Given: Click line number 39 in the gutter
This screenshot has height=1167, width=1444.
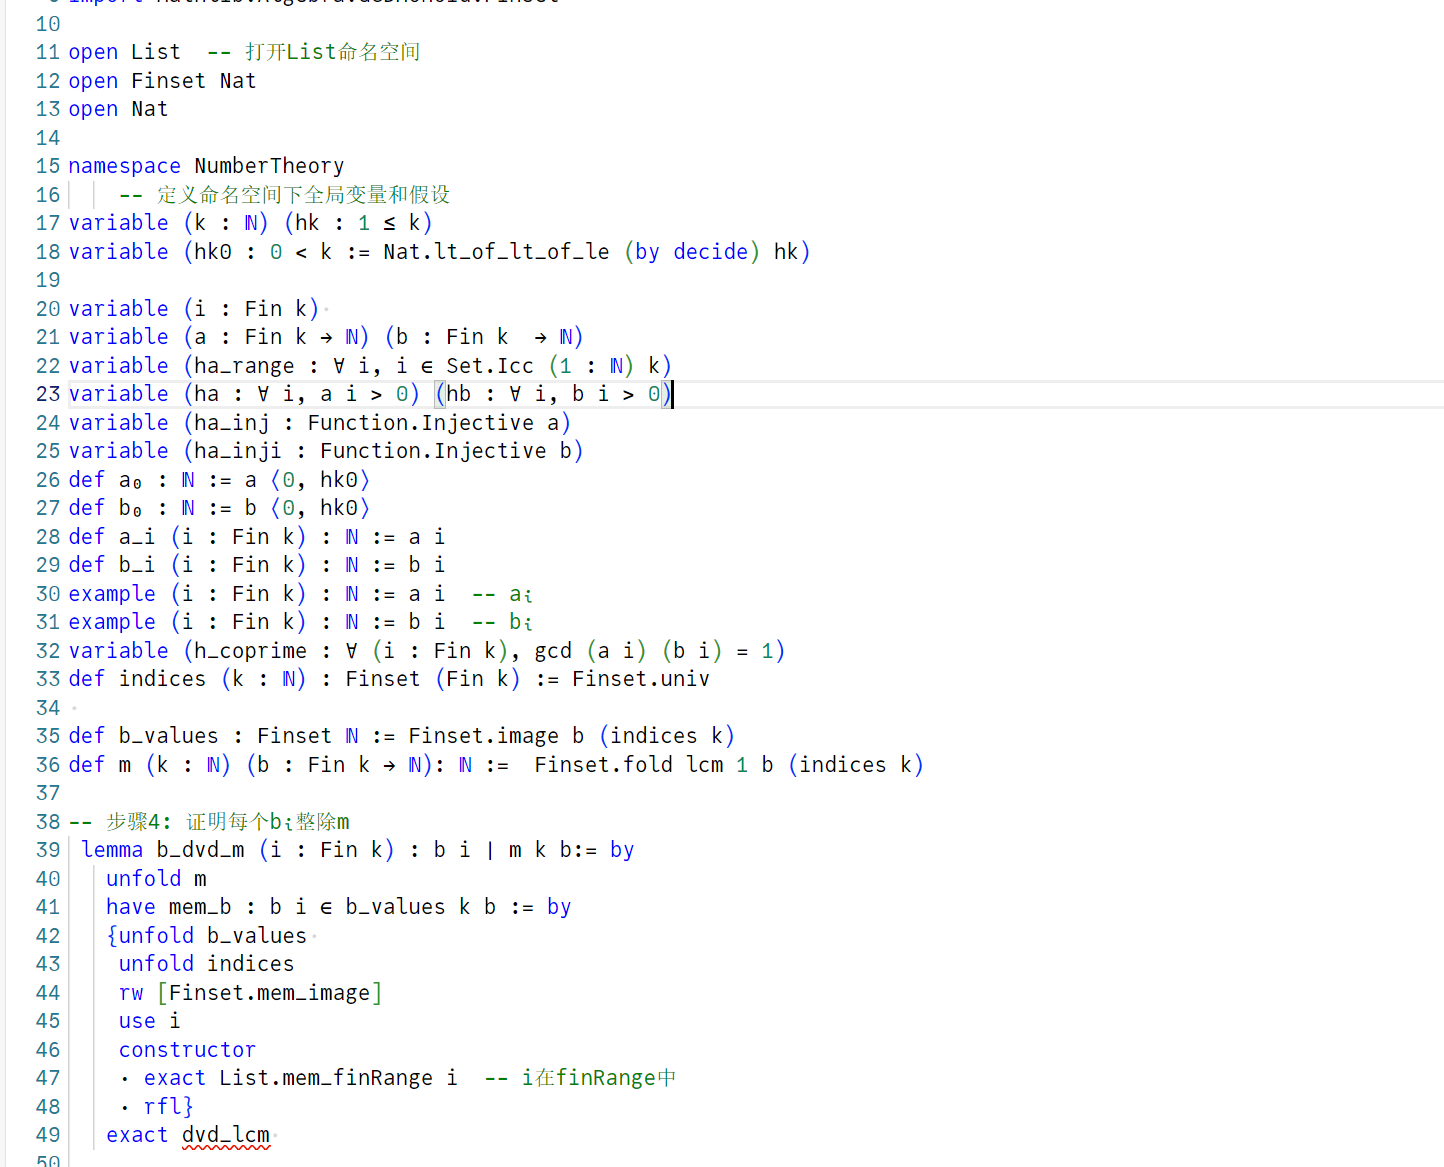Looking at the screenshot, I should click(48, 850).
